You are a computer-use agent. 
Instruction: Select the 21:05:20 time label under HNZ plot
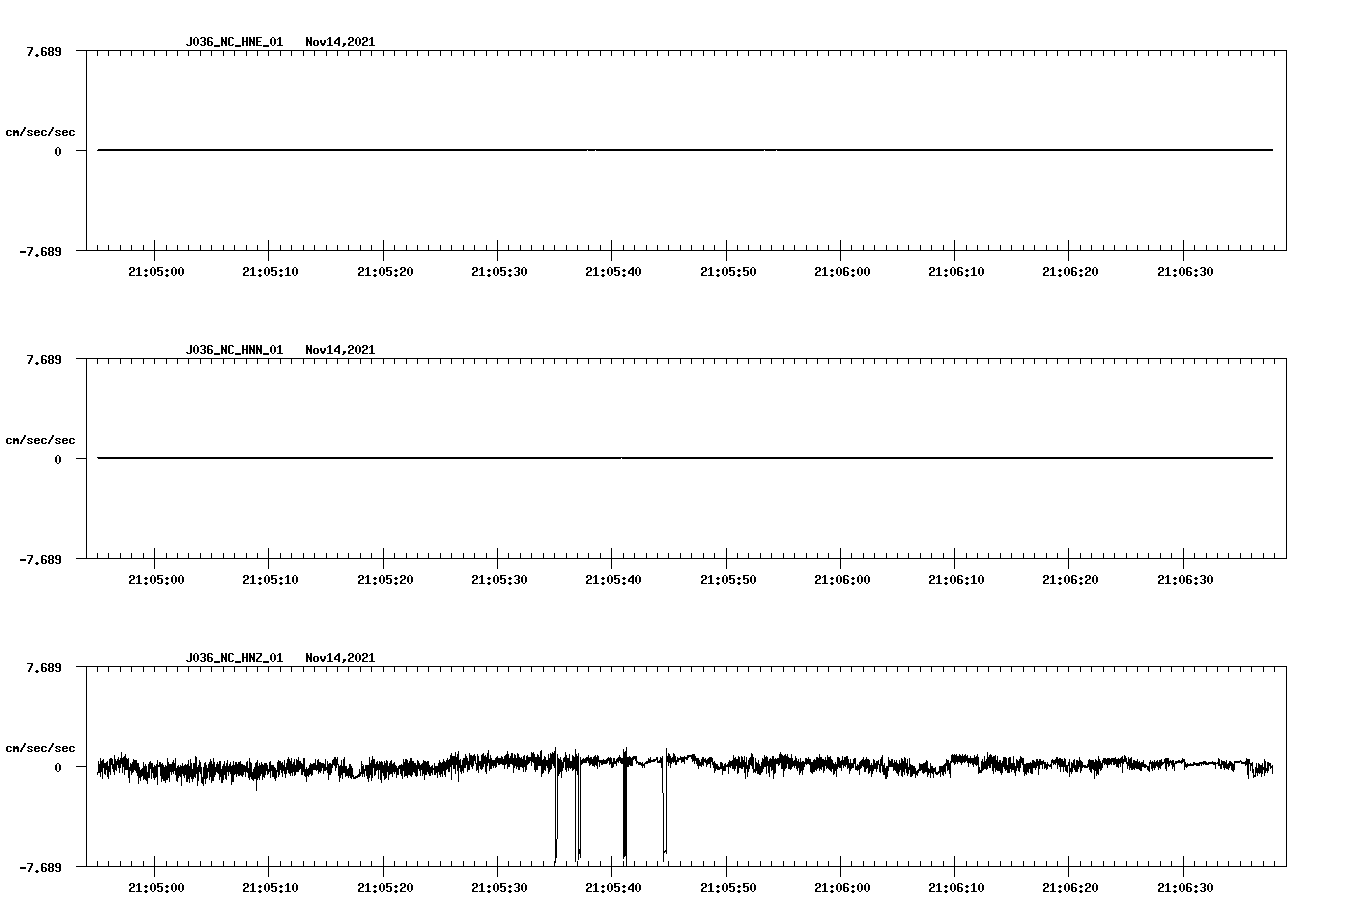tap(385, 888)
